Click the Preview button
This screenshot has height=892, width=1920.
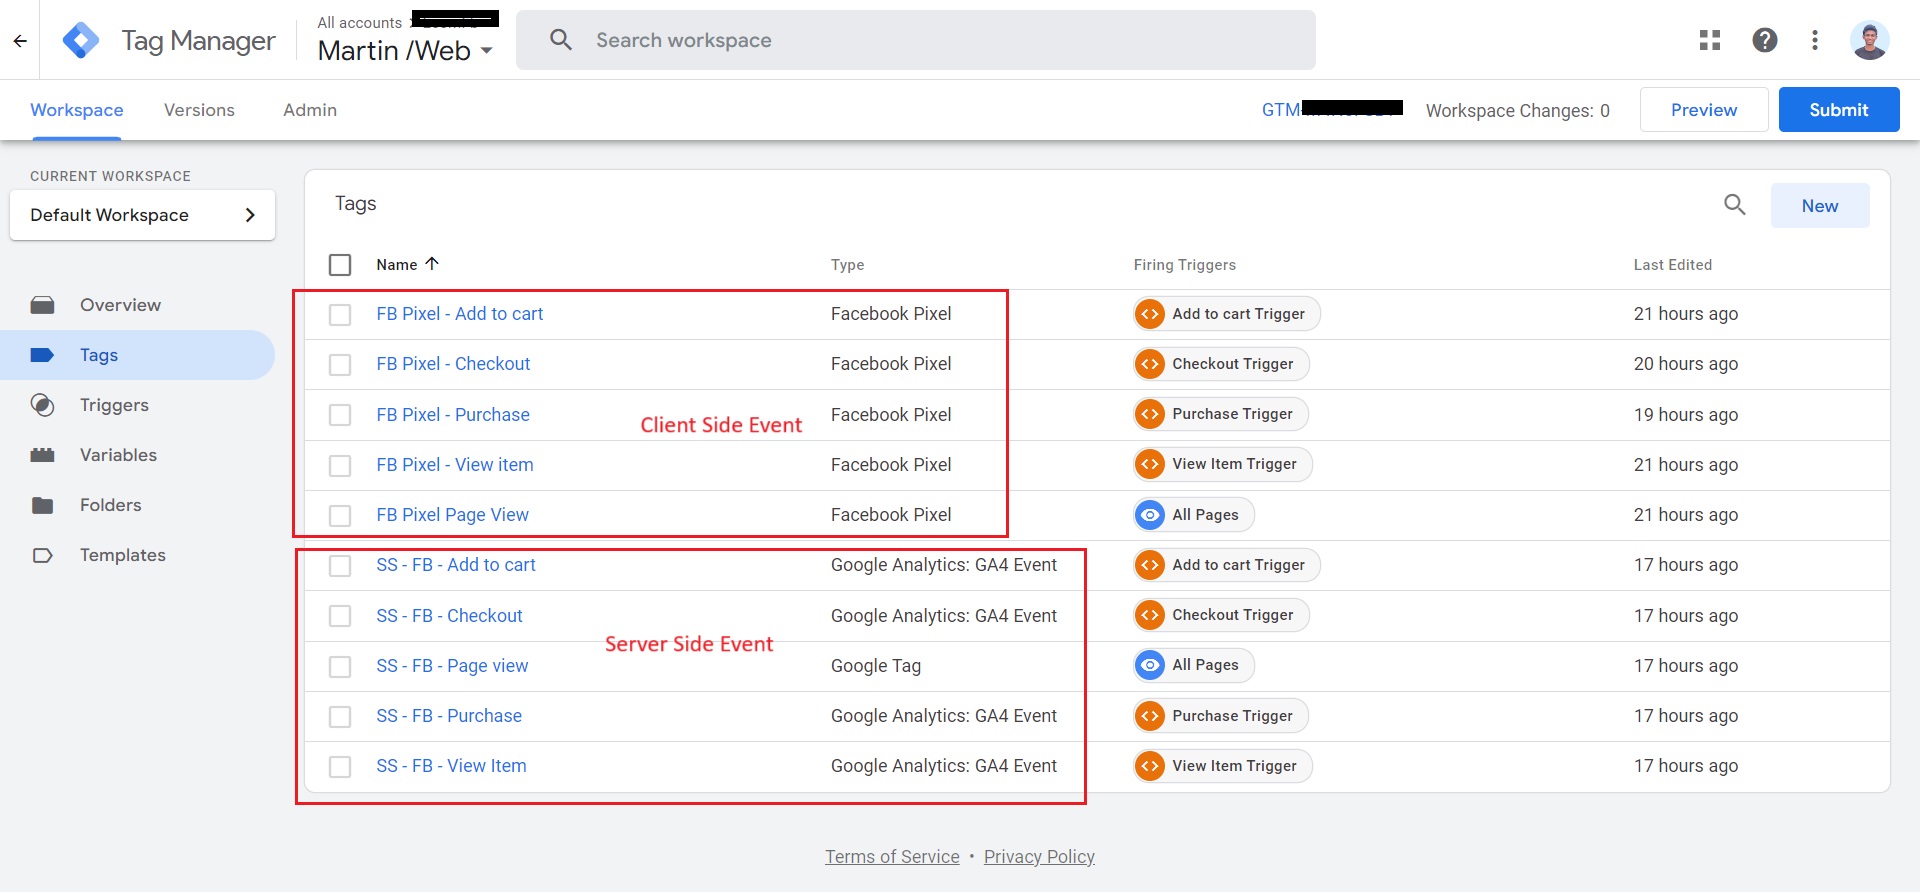(x=1704, y=110)
